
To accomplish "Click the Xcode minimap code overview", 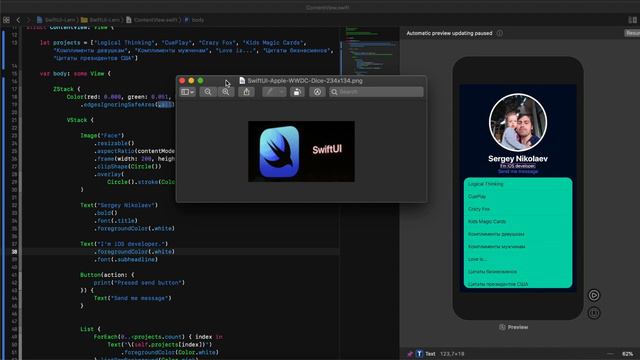I will pos(370,51).
